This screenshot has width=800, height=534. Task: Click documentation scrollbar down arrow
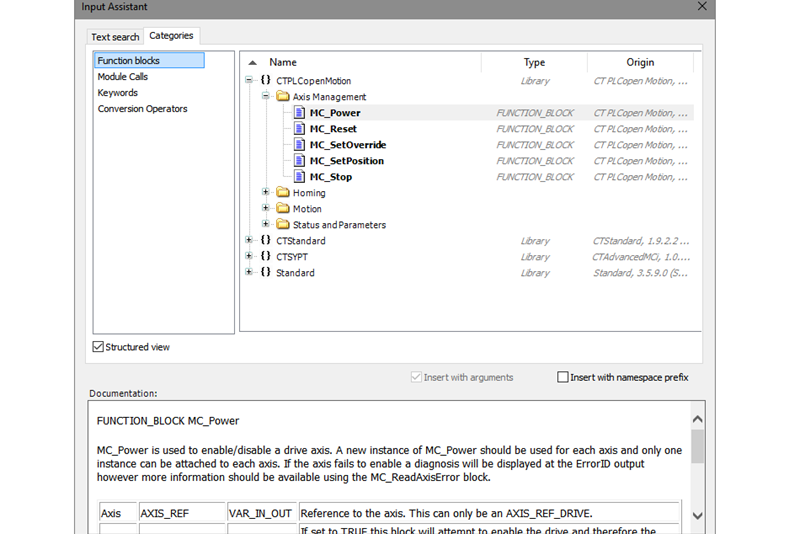tap(698, 516)
